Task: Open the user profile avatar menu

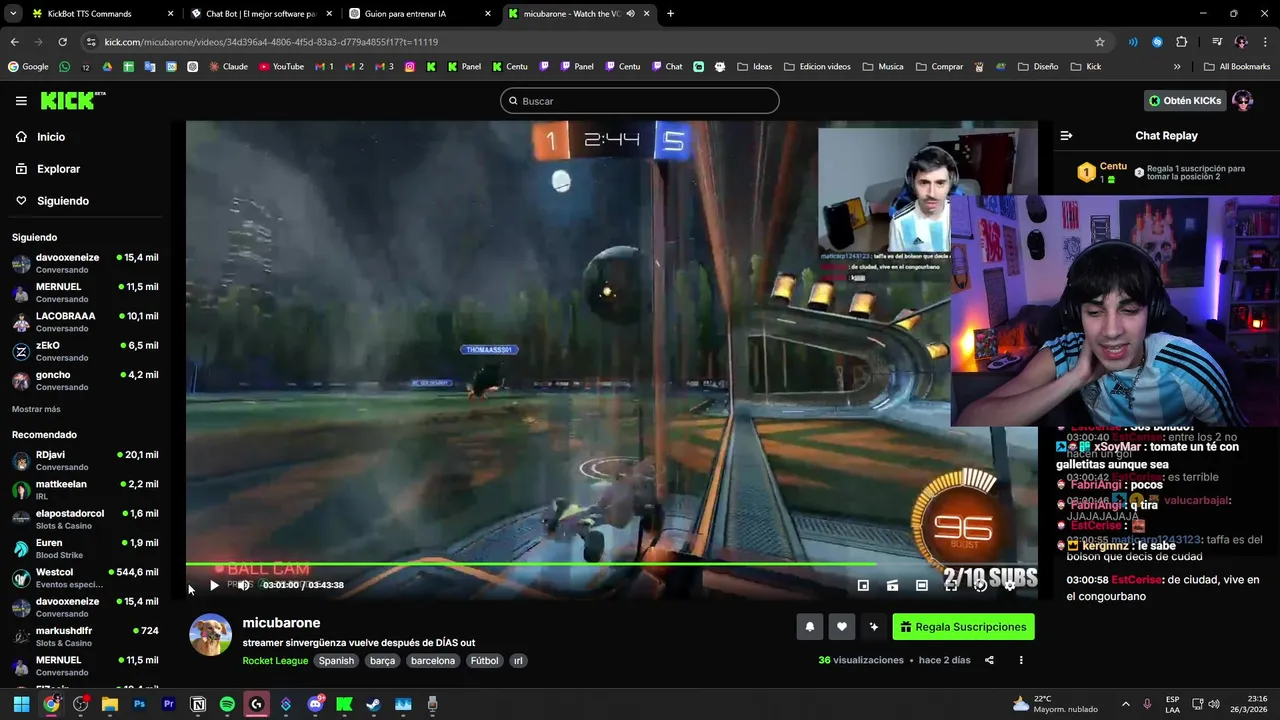Action: (1242, 101)
